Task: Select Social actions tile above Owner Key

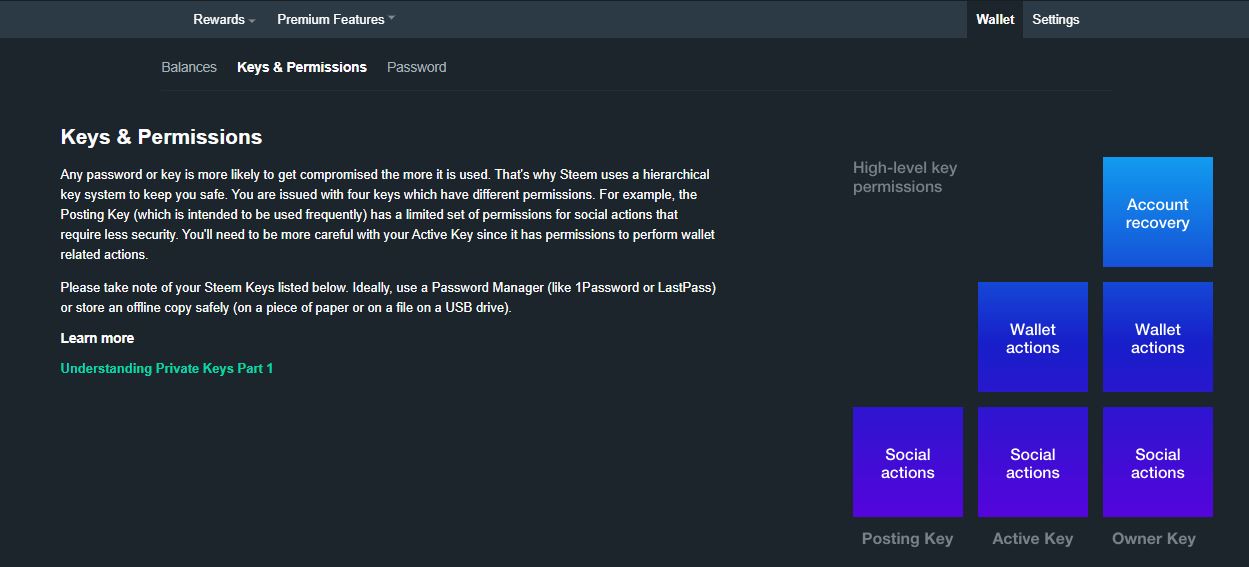Action: (1157, 462)
